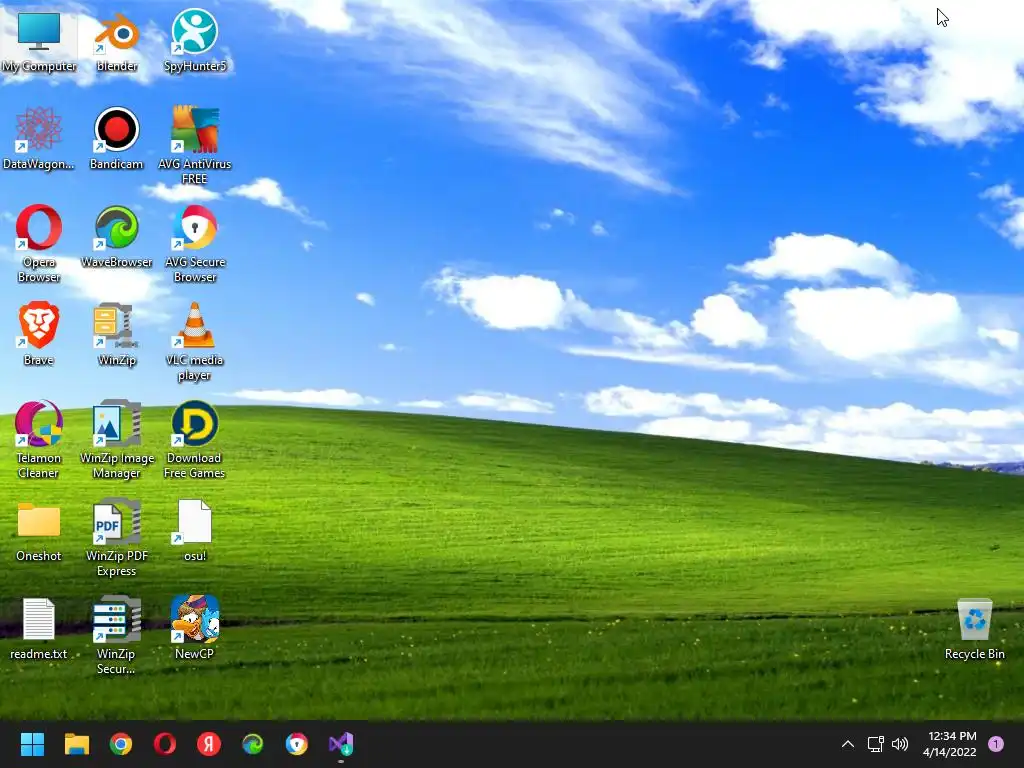Select the WinZip PDF Express shortcut
Viewport: 1024px width, 768px height.
click(117, 538)
